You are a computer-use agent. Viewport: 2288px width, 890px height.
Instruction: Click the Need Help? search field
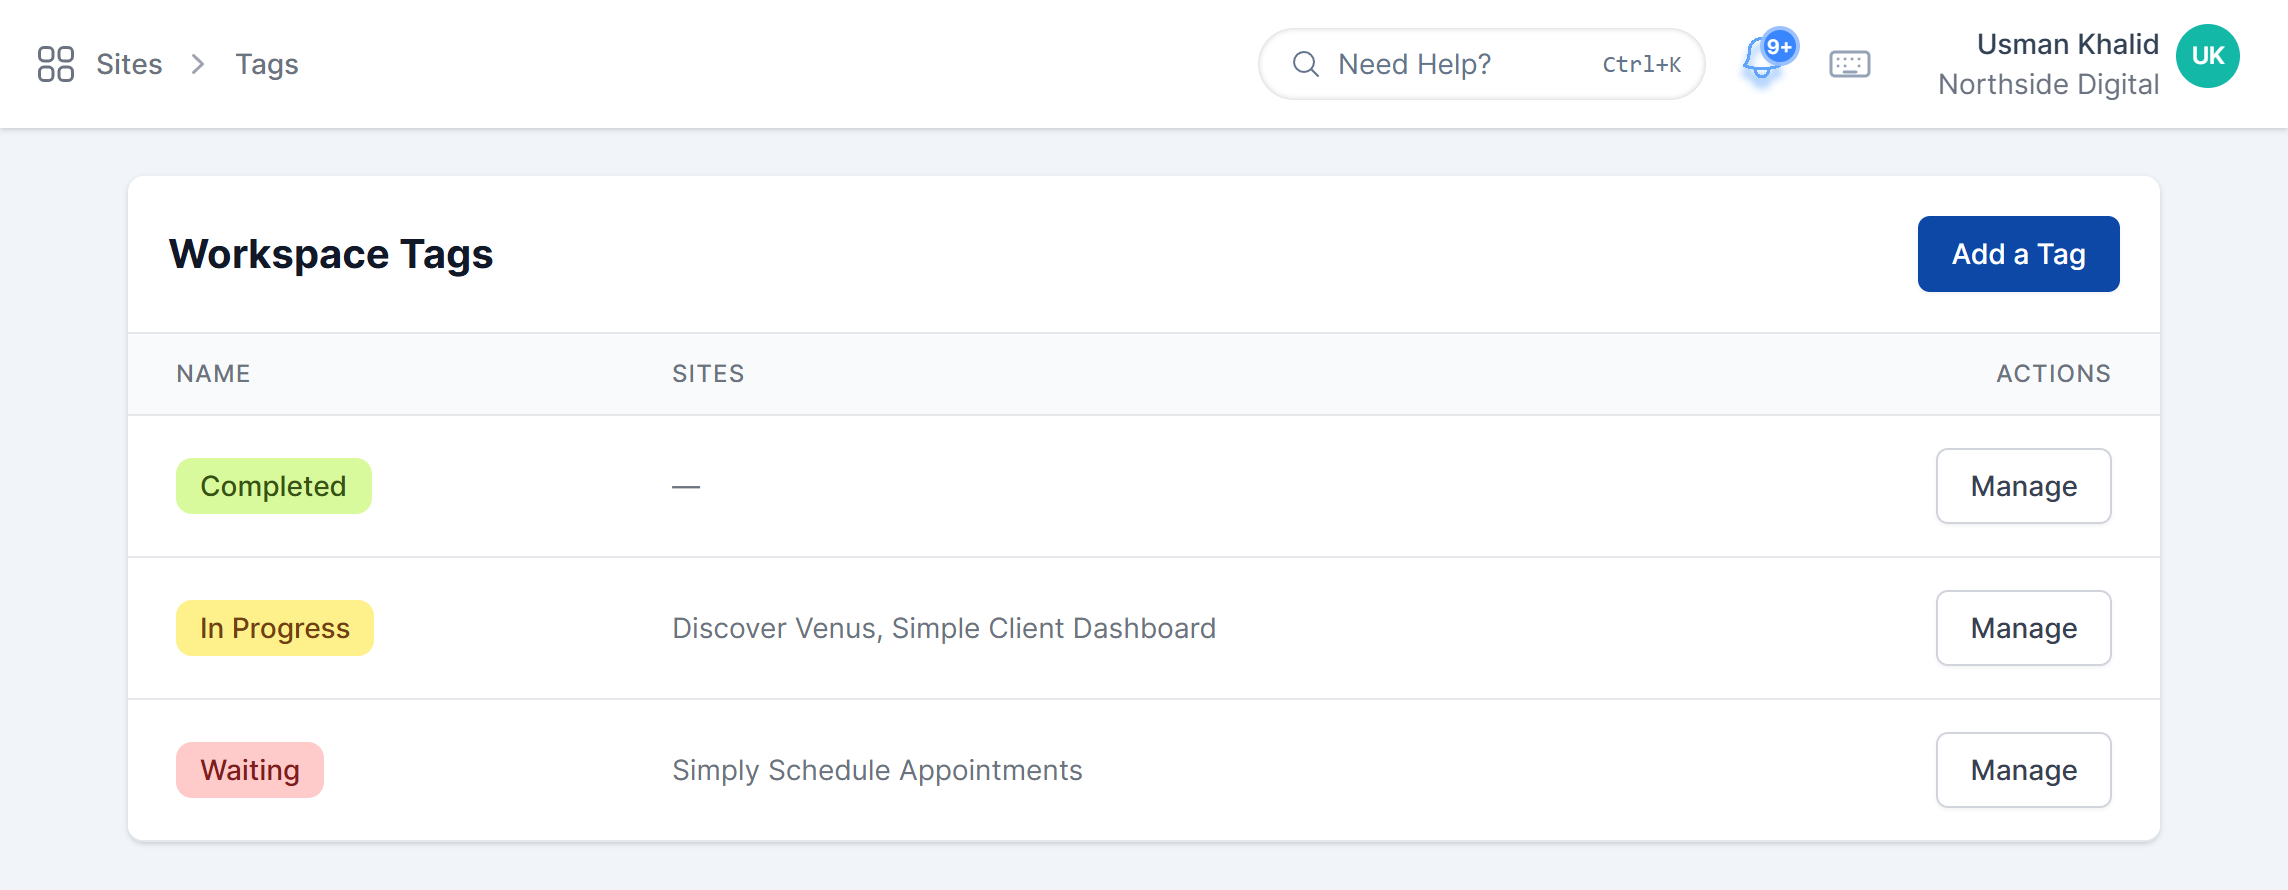coord(1481,64)
